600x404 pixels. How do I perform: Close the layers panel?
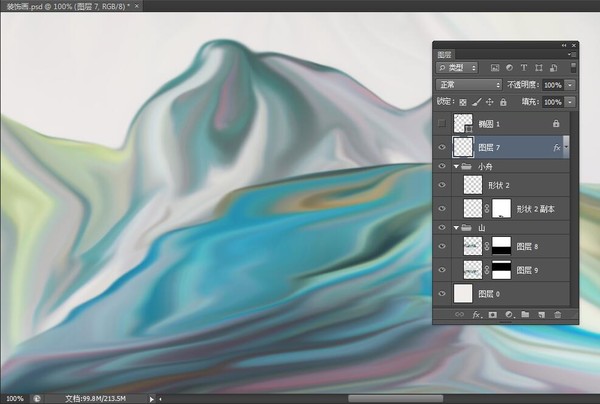[574, 46]
